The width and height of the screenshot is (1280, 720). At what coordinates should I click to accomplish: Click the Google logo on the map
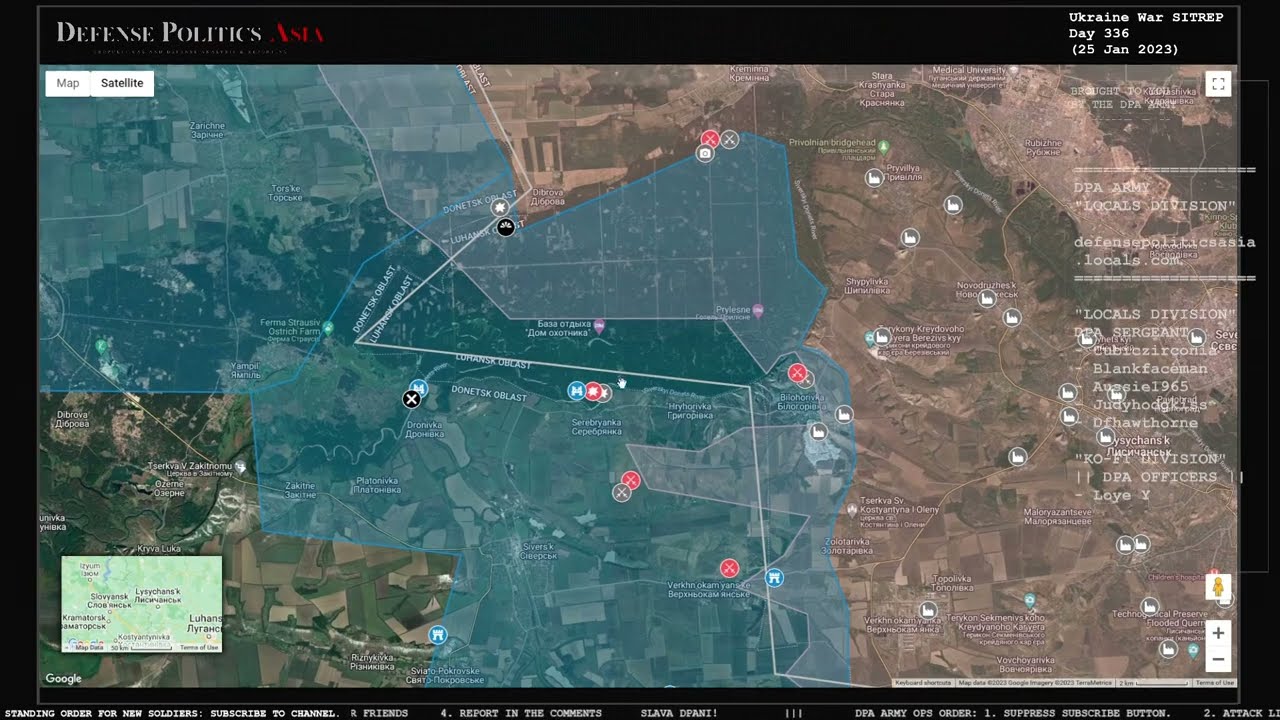click(64, 679)
